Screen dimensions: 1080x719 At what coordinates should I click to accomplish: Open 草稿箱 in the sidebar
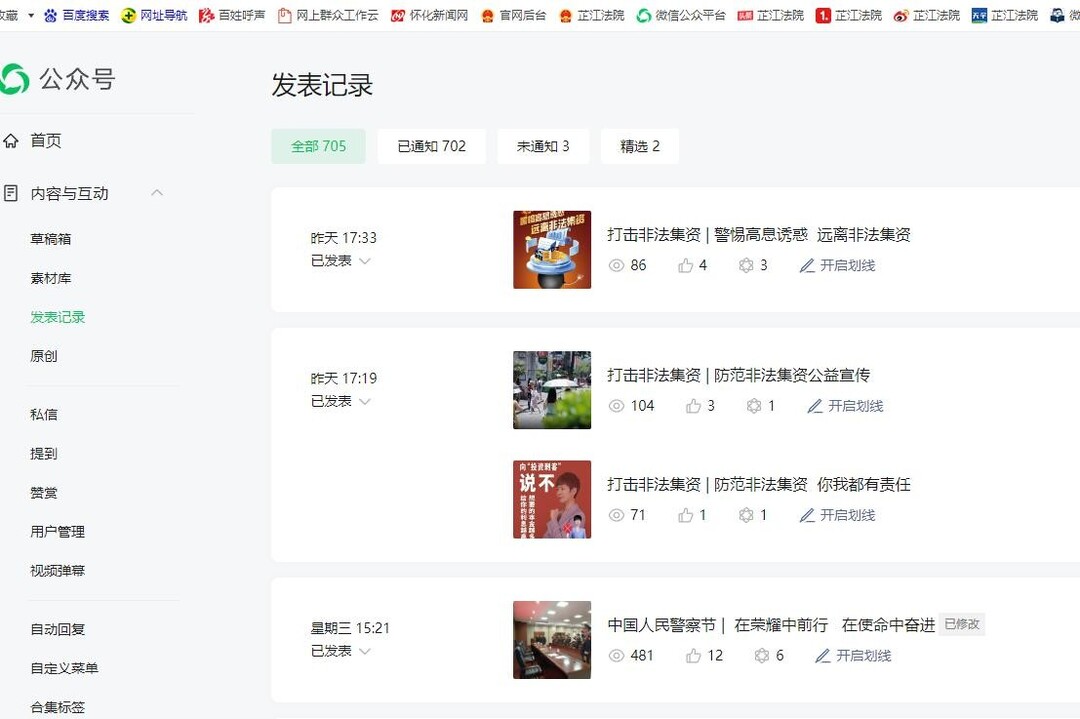(x=51, y=239)
